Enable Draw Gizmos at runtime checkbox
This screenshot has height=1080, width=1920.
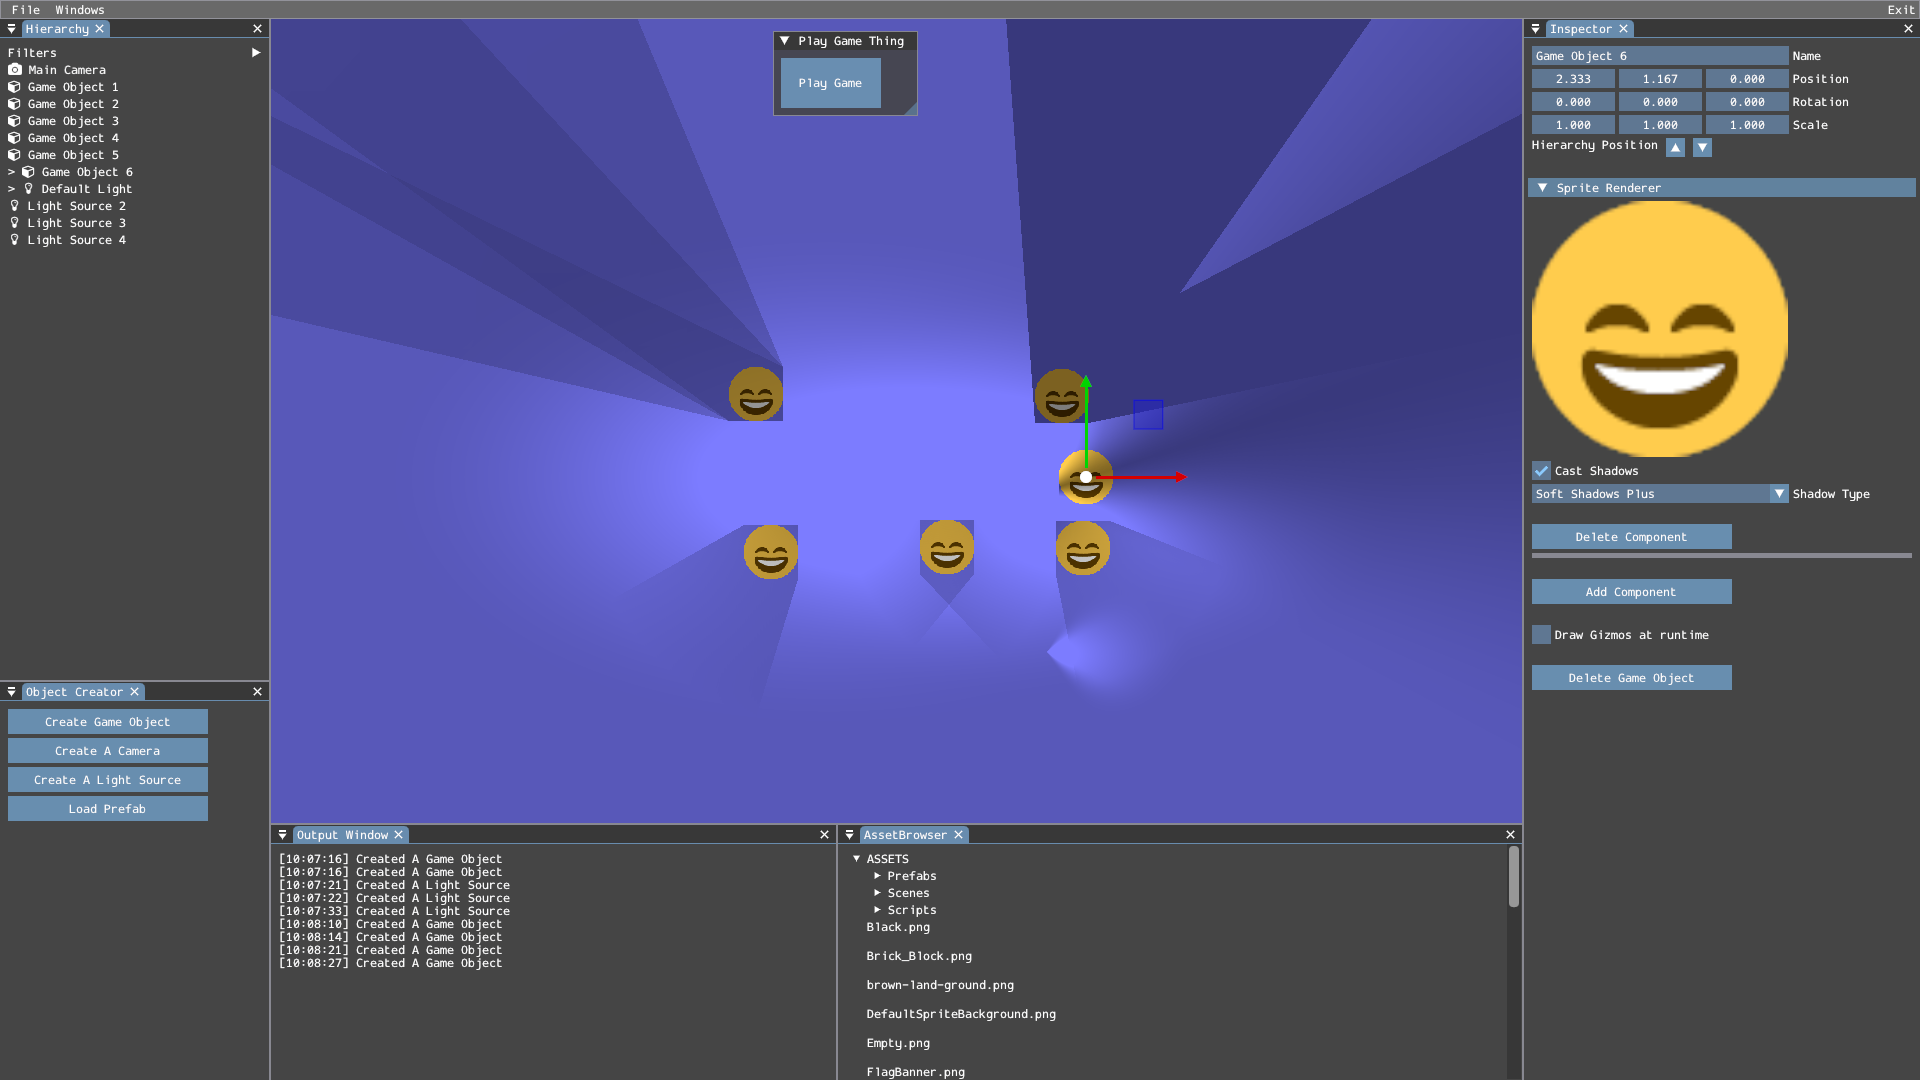click(1541, 635)
